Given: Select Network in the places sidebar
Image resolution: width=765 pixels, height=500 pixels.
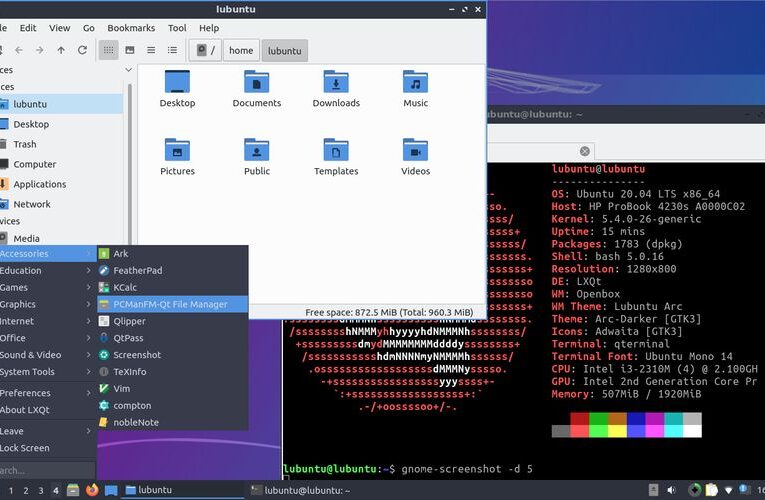Looking at the screenshot, I should pos(61,204).
